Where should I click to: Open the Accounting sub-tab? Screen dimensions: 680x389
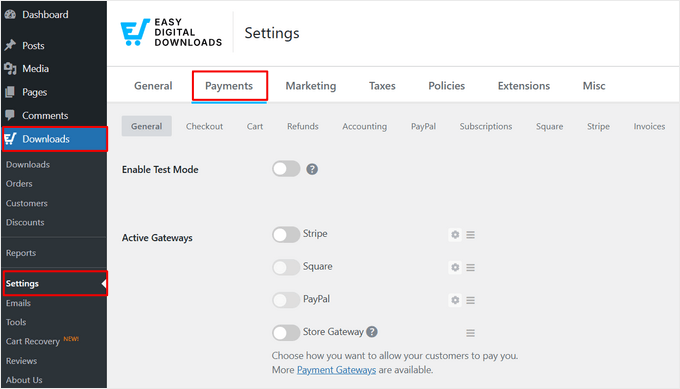click(x=364, y=126)
